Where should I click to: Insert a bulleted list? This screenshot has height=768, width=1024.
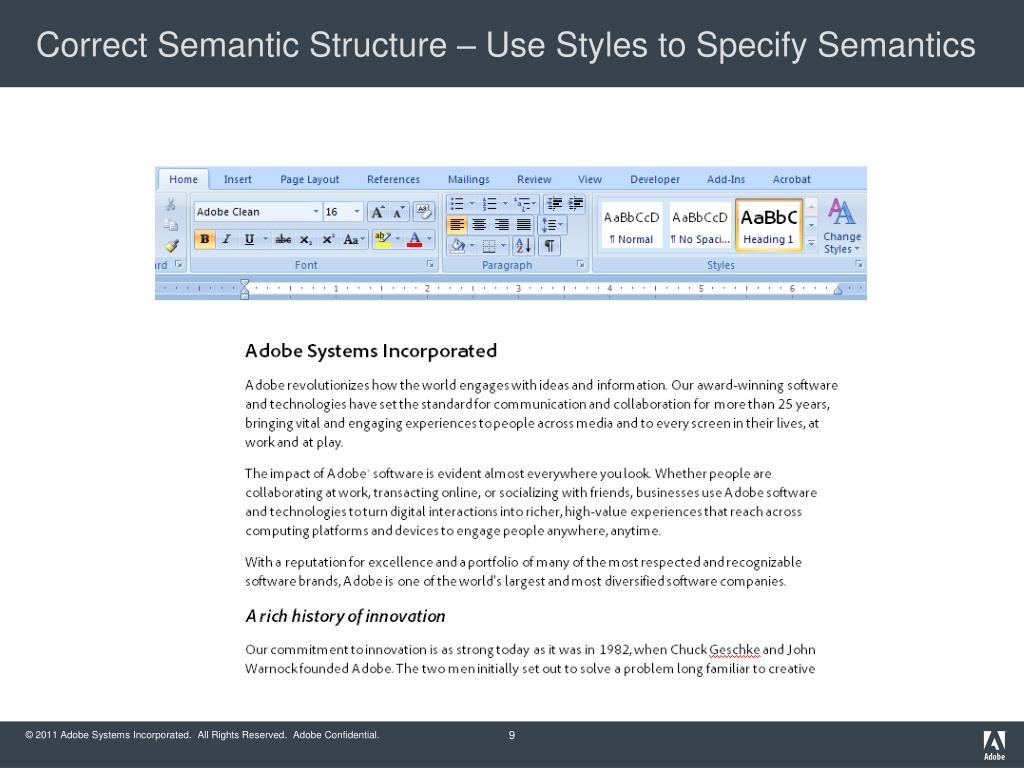[x=457, y=204]
